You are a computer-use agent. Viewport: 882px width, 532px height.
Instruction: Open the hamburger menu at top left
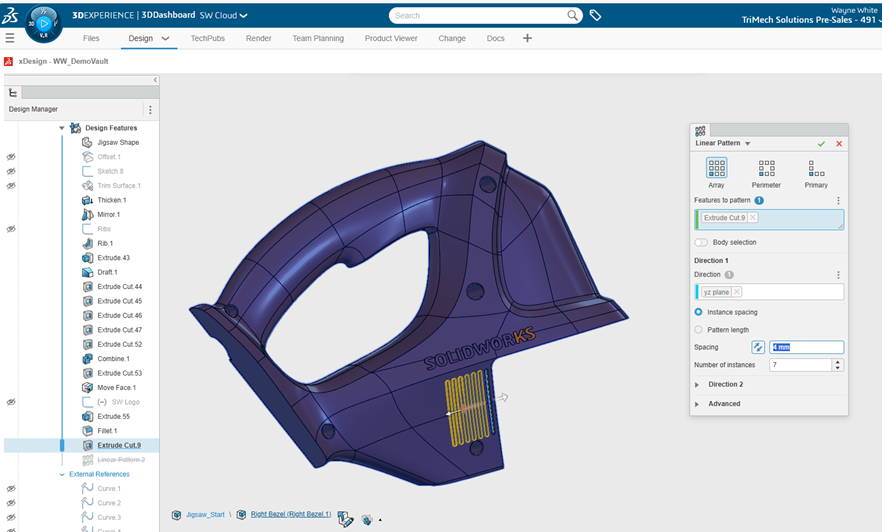(x=10, y=38)
